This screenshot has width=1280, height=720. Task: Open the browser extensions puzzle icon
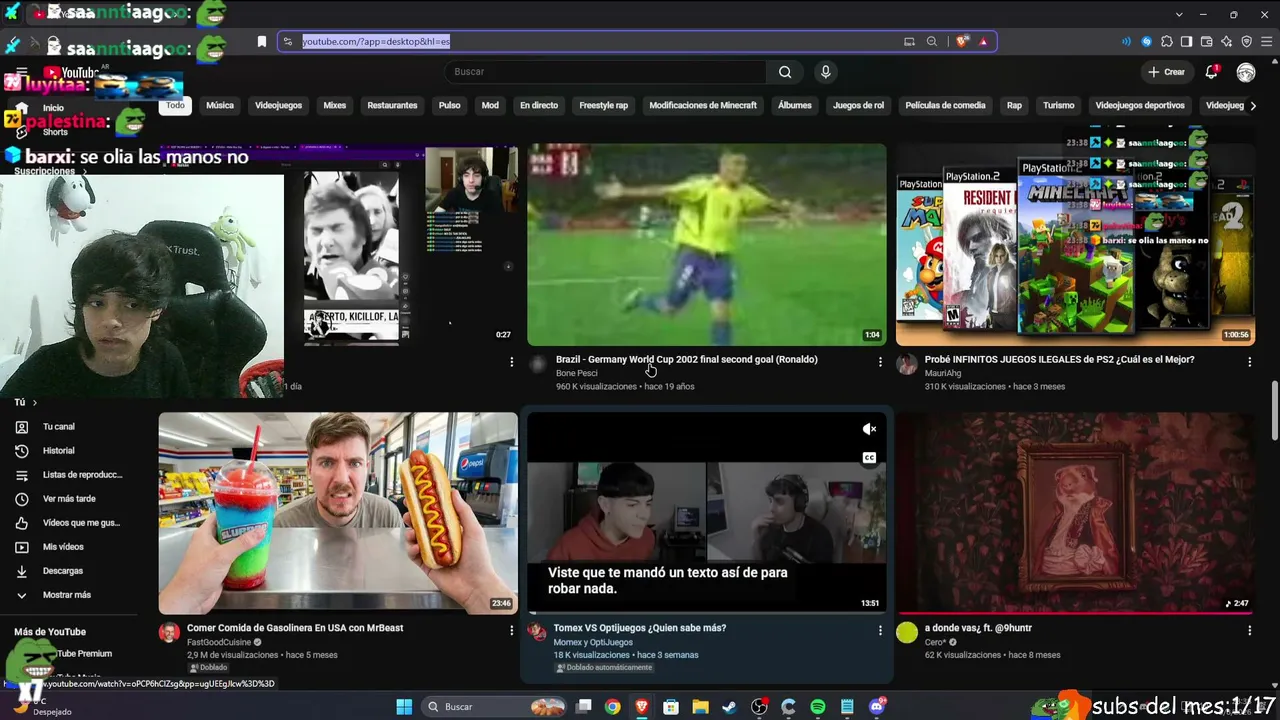[1166, 41]
